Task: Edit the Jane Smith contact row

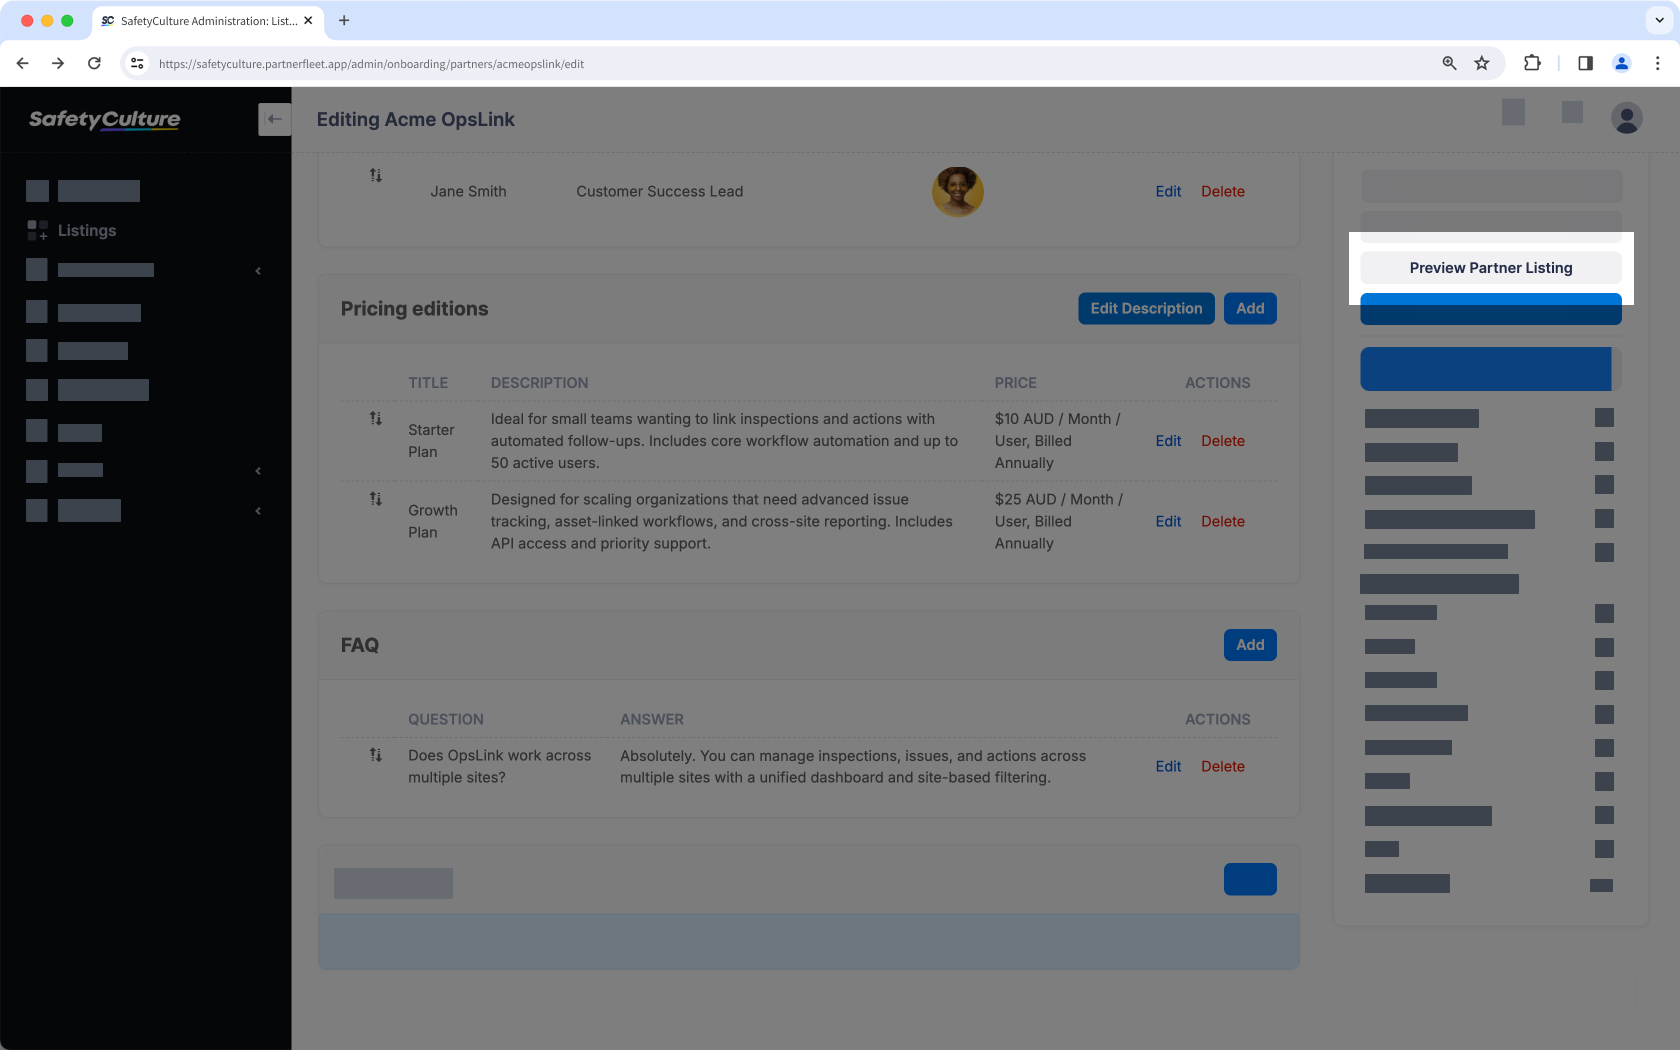Action: coord(1168,191)
